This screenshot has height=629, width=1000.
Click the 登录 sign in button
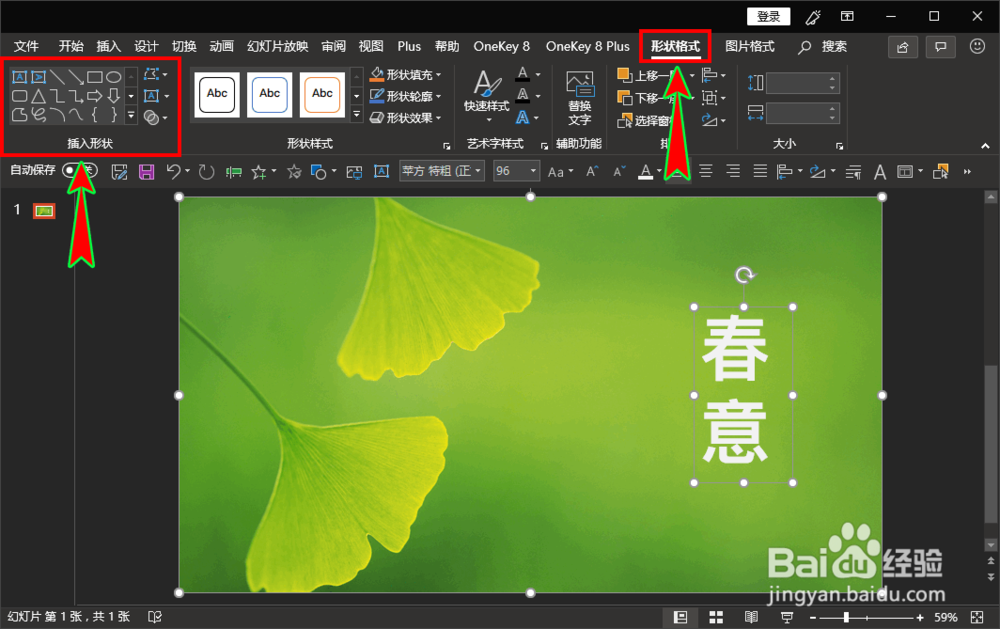(768, 17)
